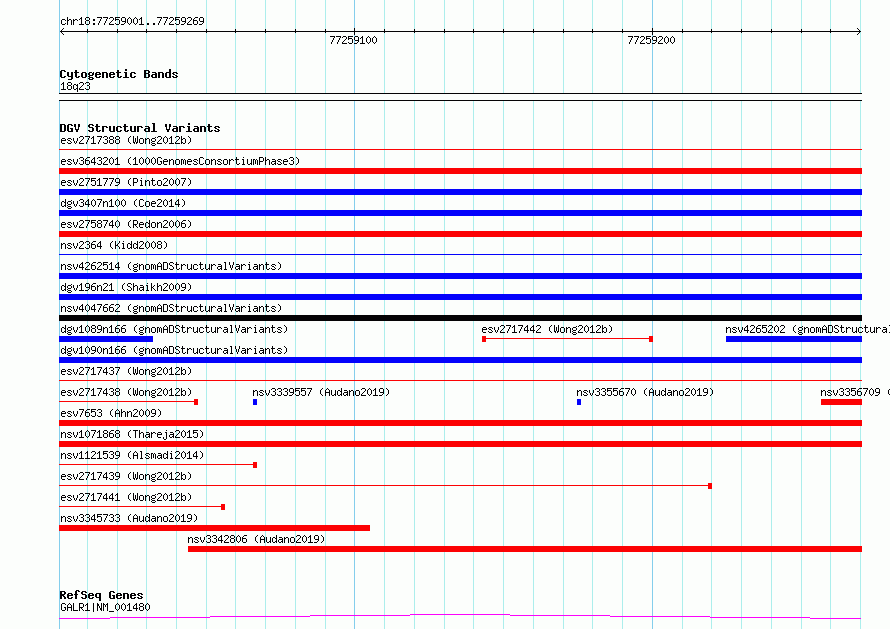The width and height of the screenshot is (890, 629).
Task: Open esv2717437 (Wong2012b) variant label
Action: pyautogui.click(x=126, y=371)
